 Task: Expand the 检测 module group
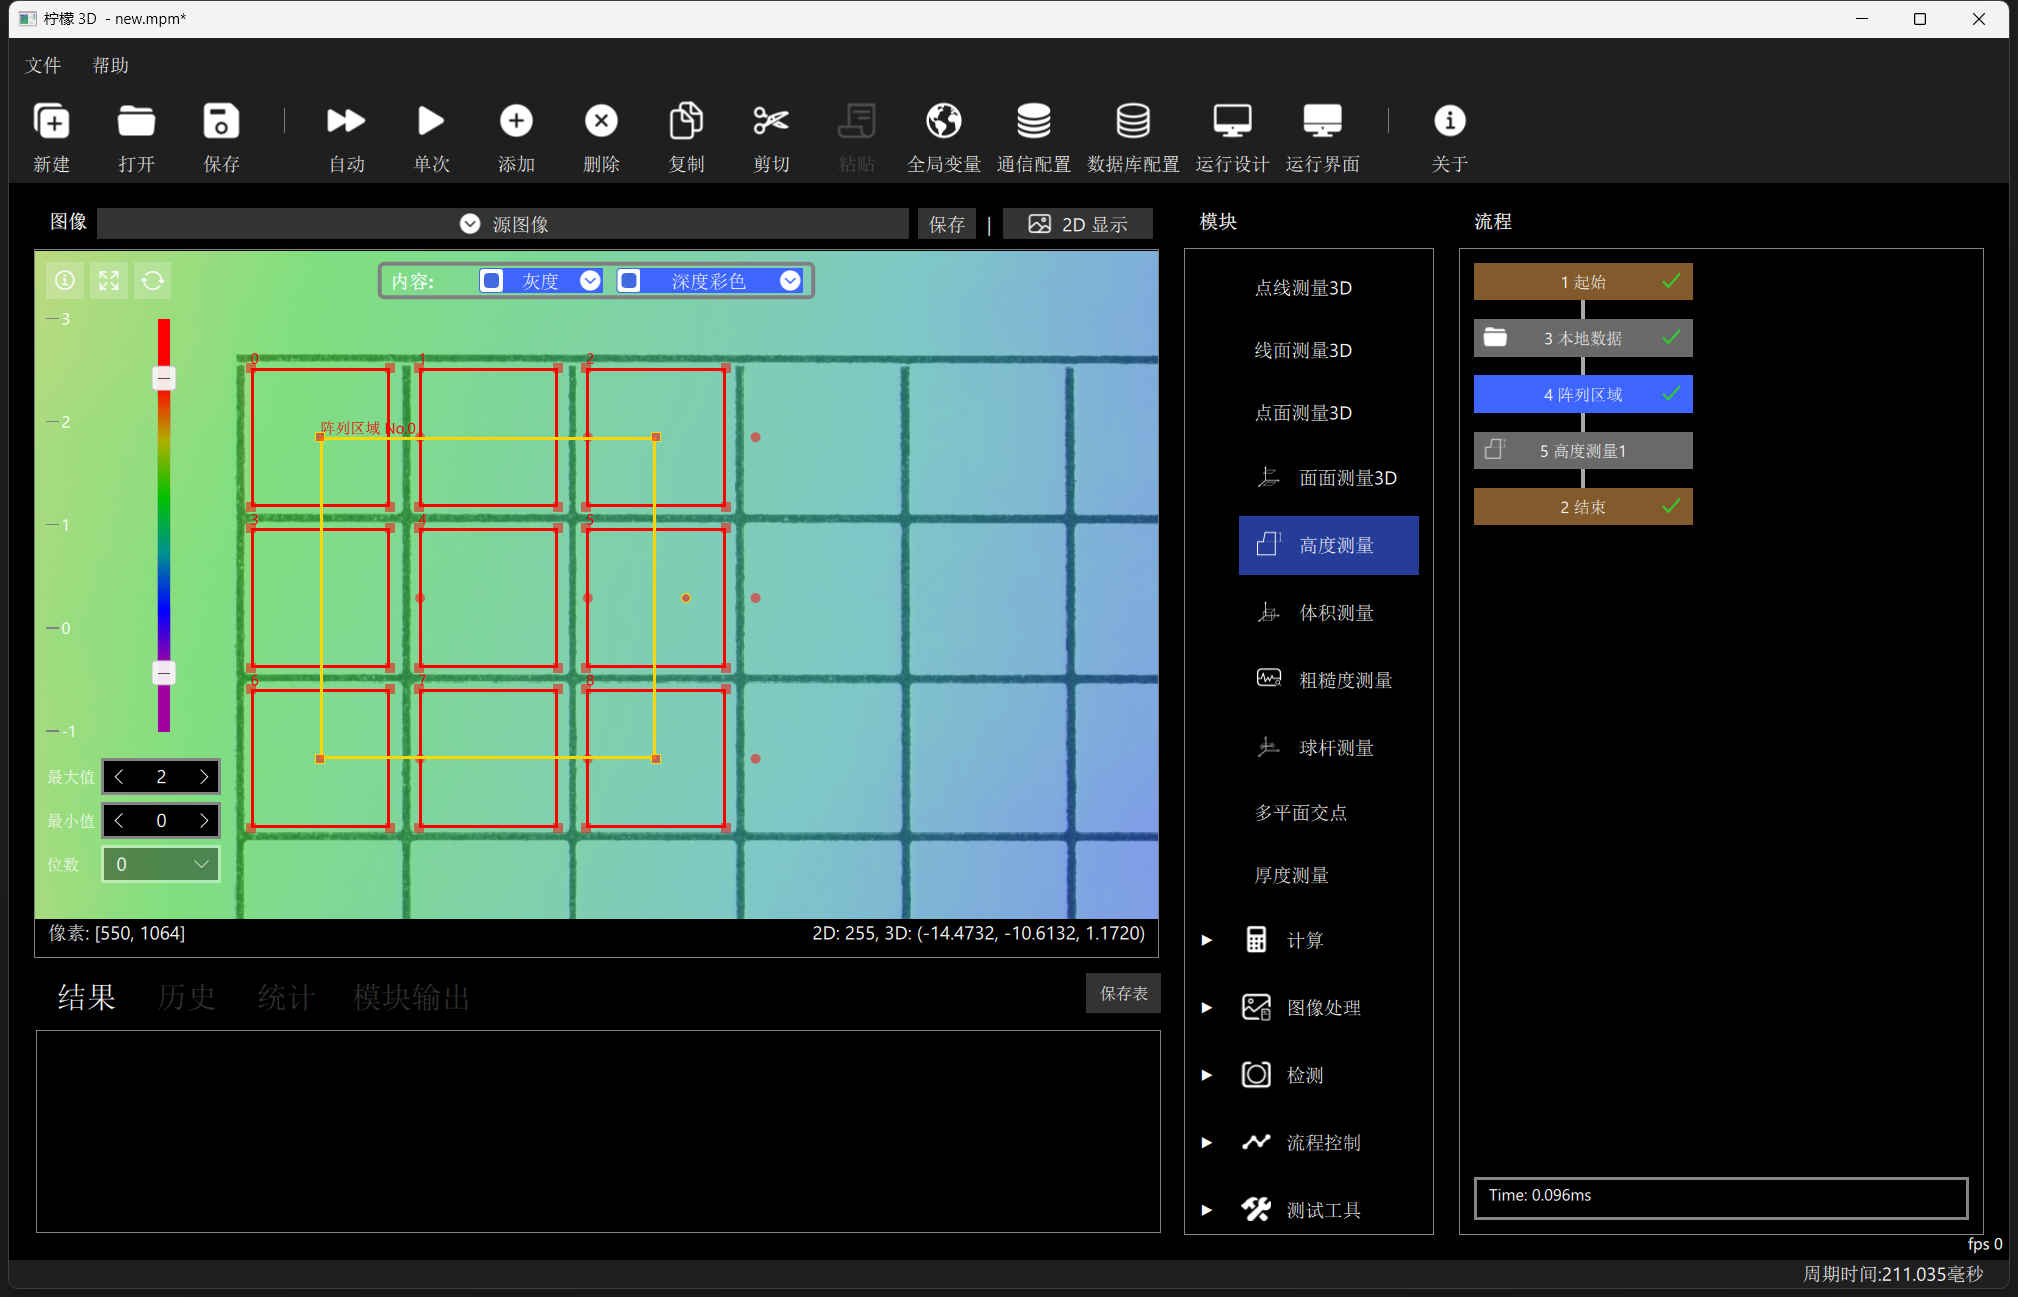pos(1207,1075)
